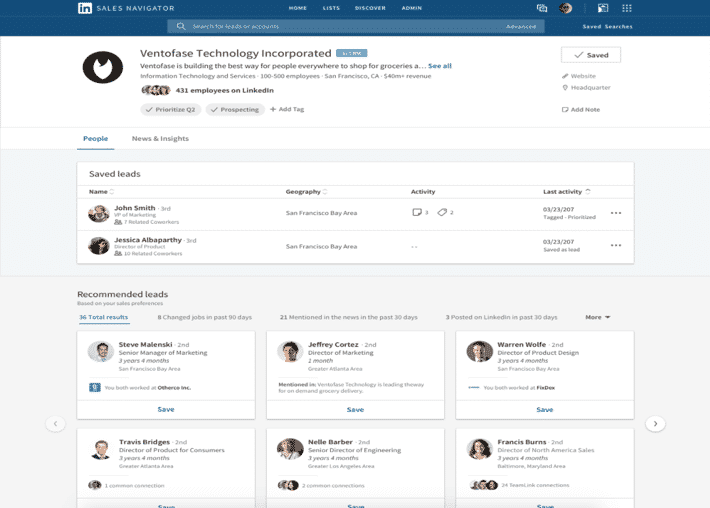Click the Headquarter location pin icon

pos(565,87)
